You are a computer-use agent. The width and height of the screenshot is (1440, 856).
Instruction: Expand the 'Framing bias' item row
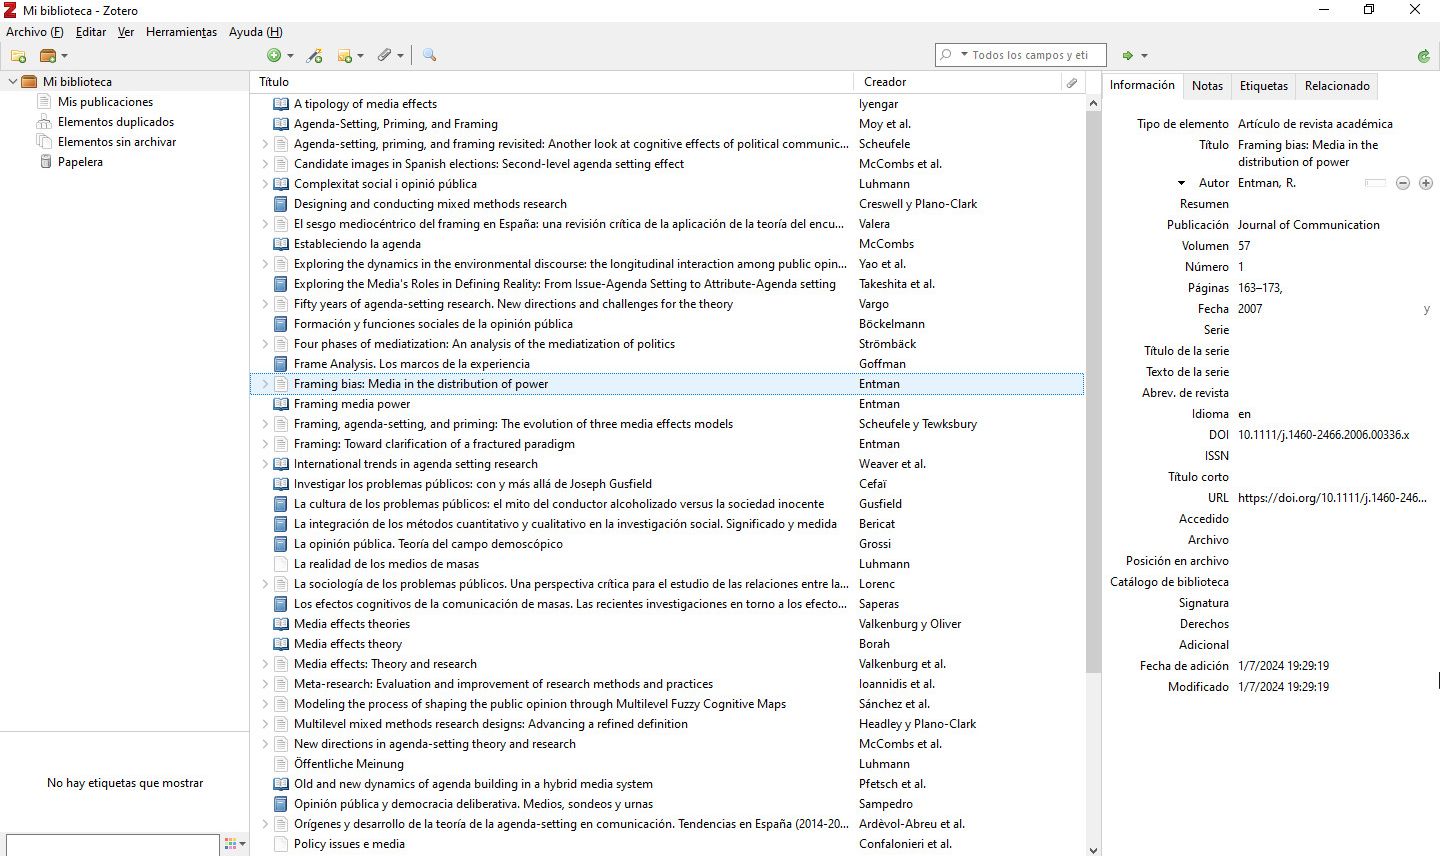coord(265,384)
